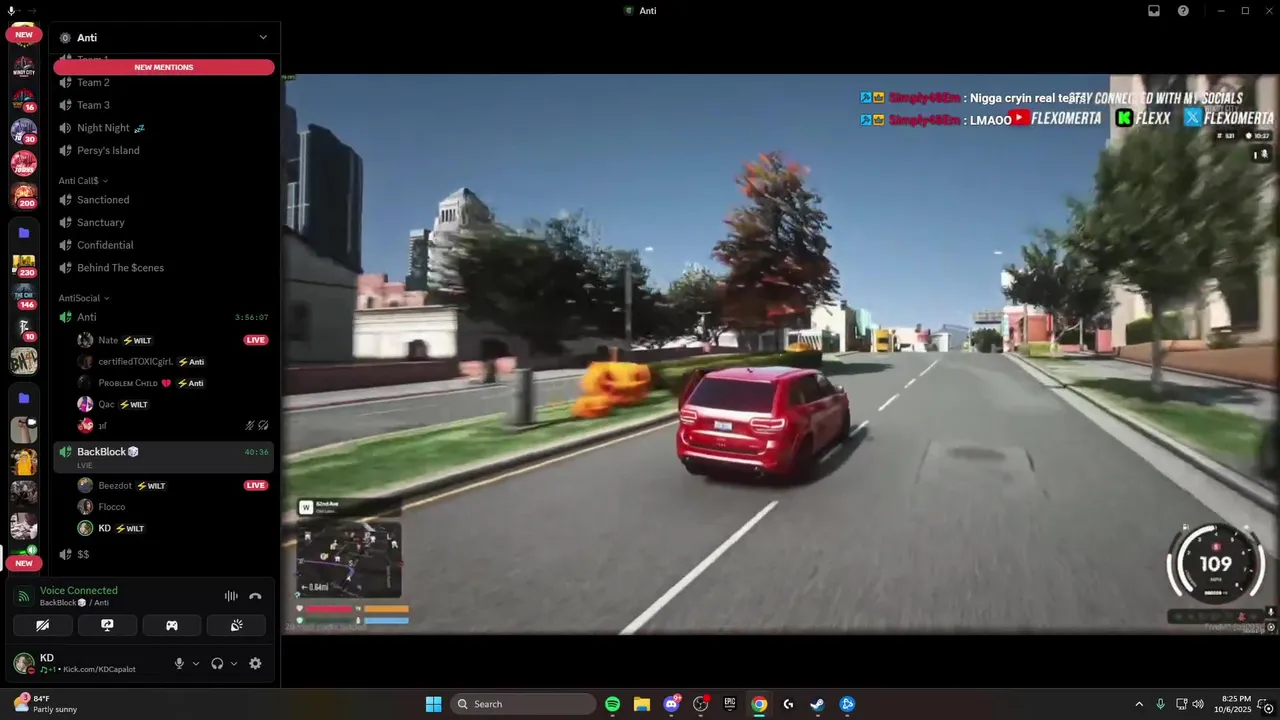The height and width of the screenshot is (720, 1280).
Task: Join Persy's Island voice channel
Action: (x=164, y=150)
